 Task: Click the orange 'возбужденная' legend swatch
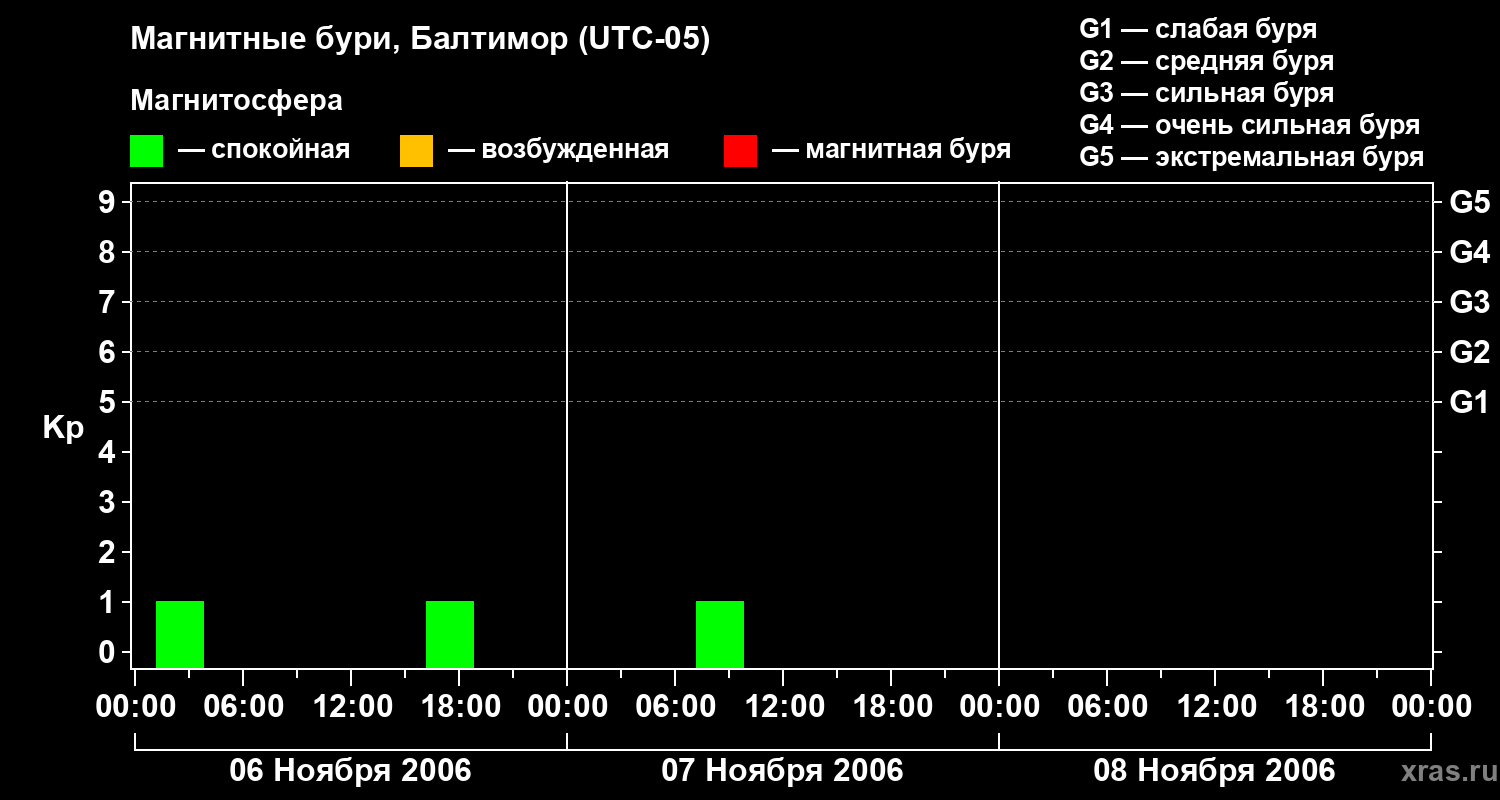pos(416,151)
